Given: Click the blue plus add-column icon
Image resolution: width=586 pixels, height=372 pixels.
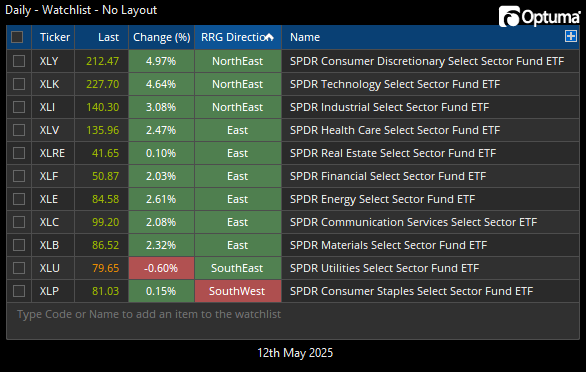Looking at the screenshot, I should point(571,36).
